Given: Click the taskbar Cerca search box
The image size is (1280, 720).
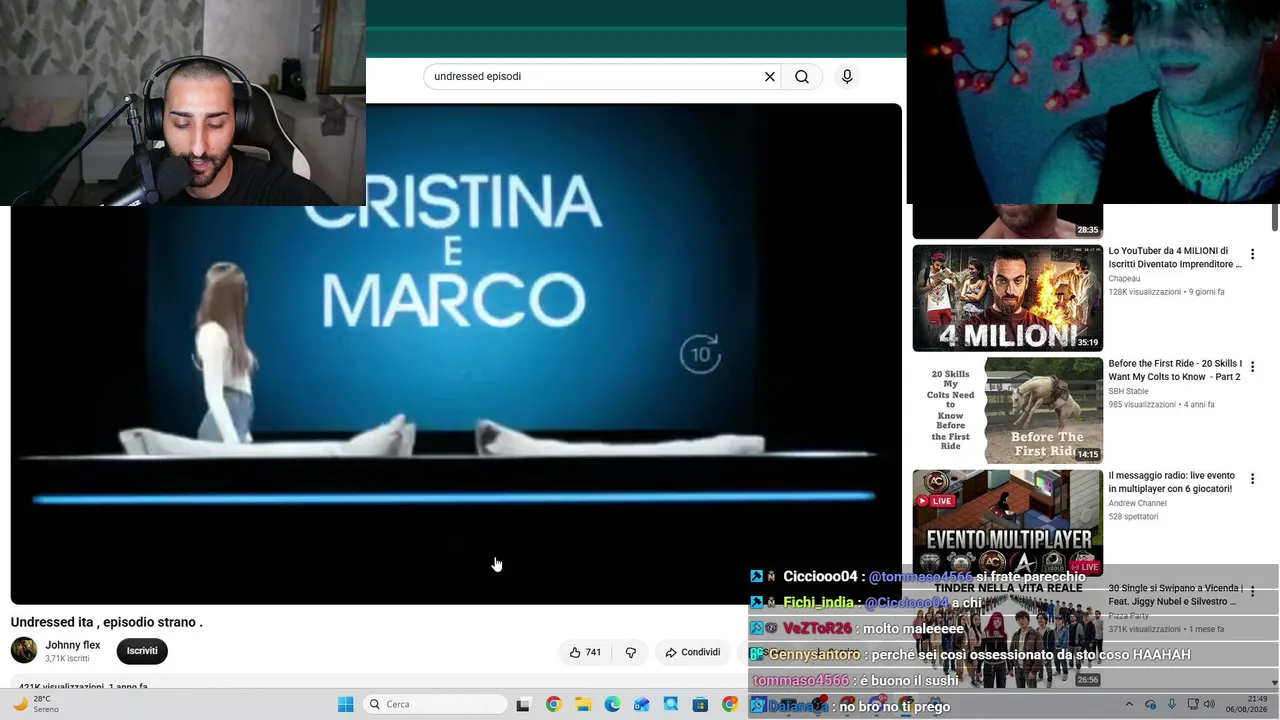Looking at the screenshot, I should (434, 704).
